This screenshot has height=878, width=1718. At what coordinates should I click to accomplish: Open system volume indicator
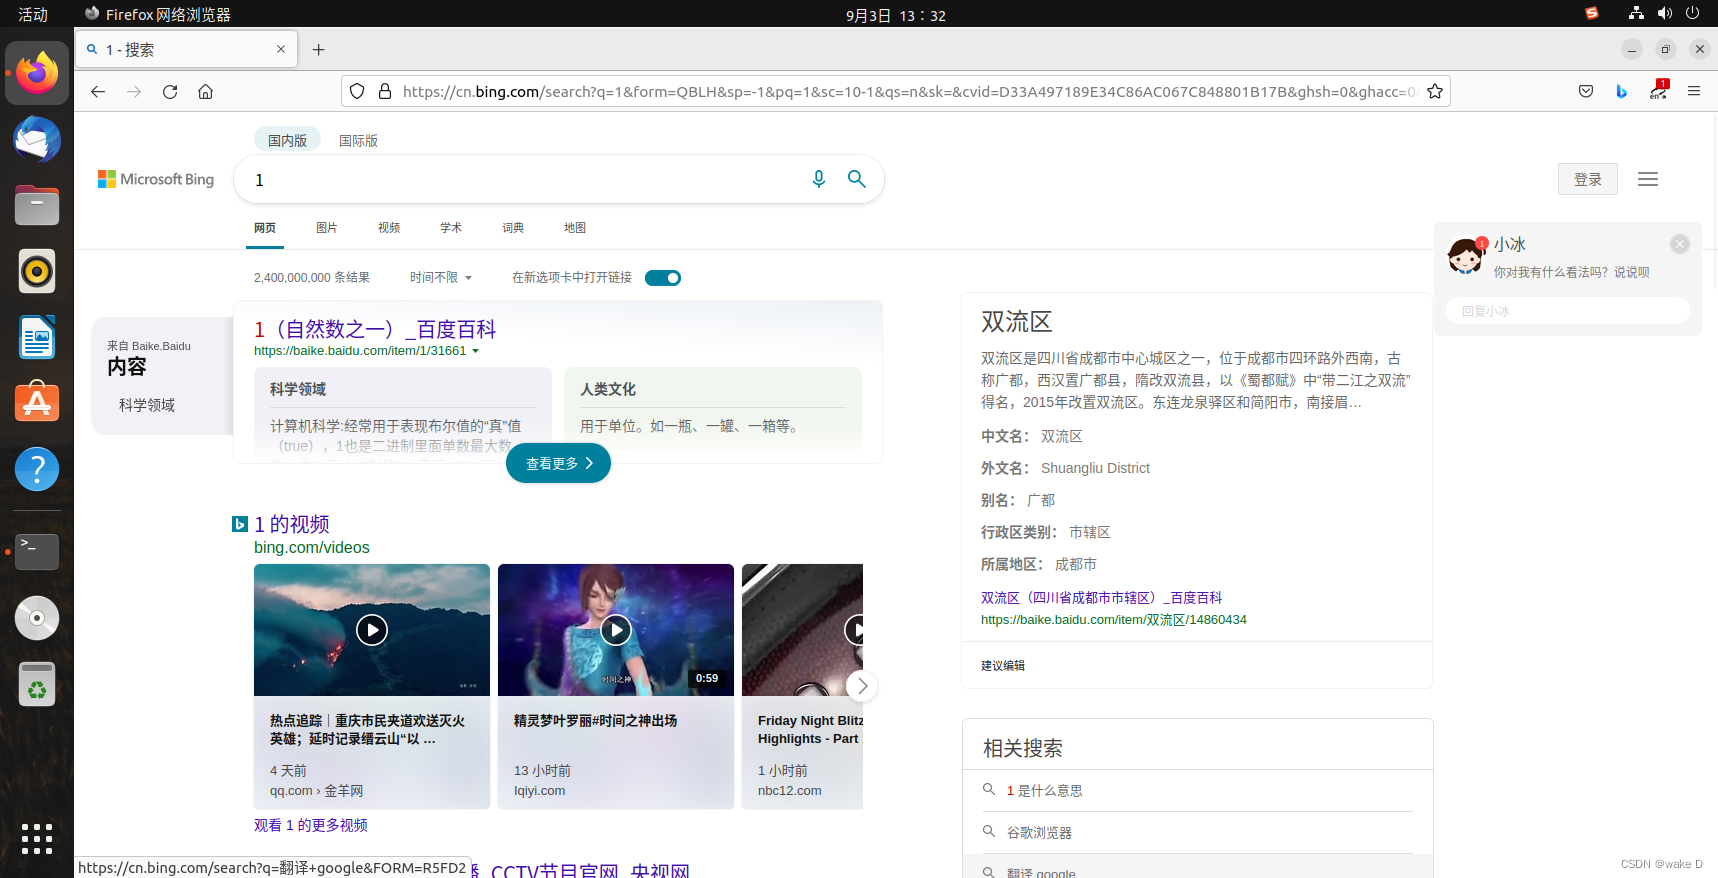tap(1664, 13)
